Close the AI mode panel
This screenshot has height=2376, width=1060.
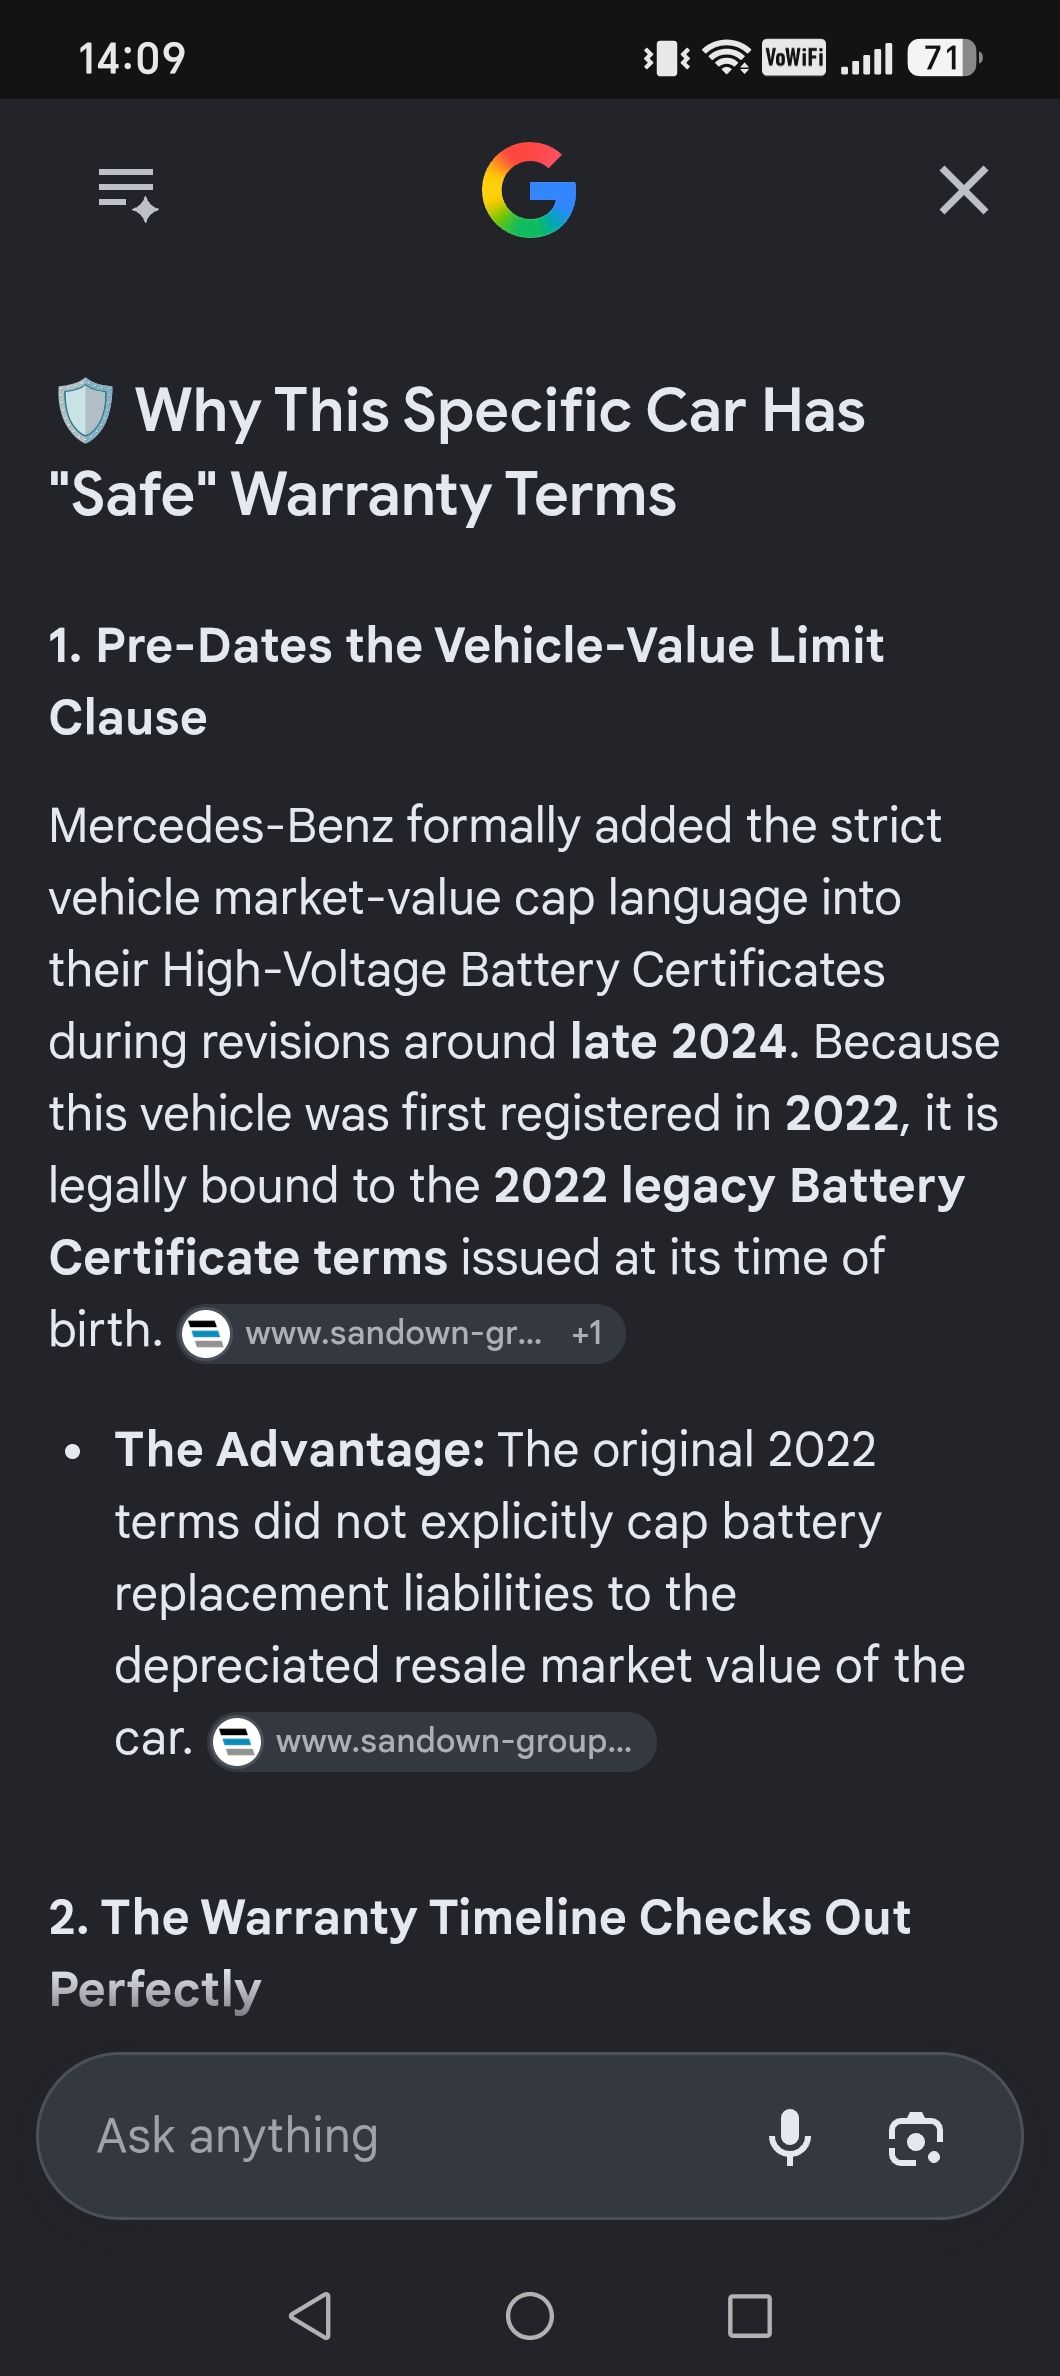click(964, 190)
